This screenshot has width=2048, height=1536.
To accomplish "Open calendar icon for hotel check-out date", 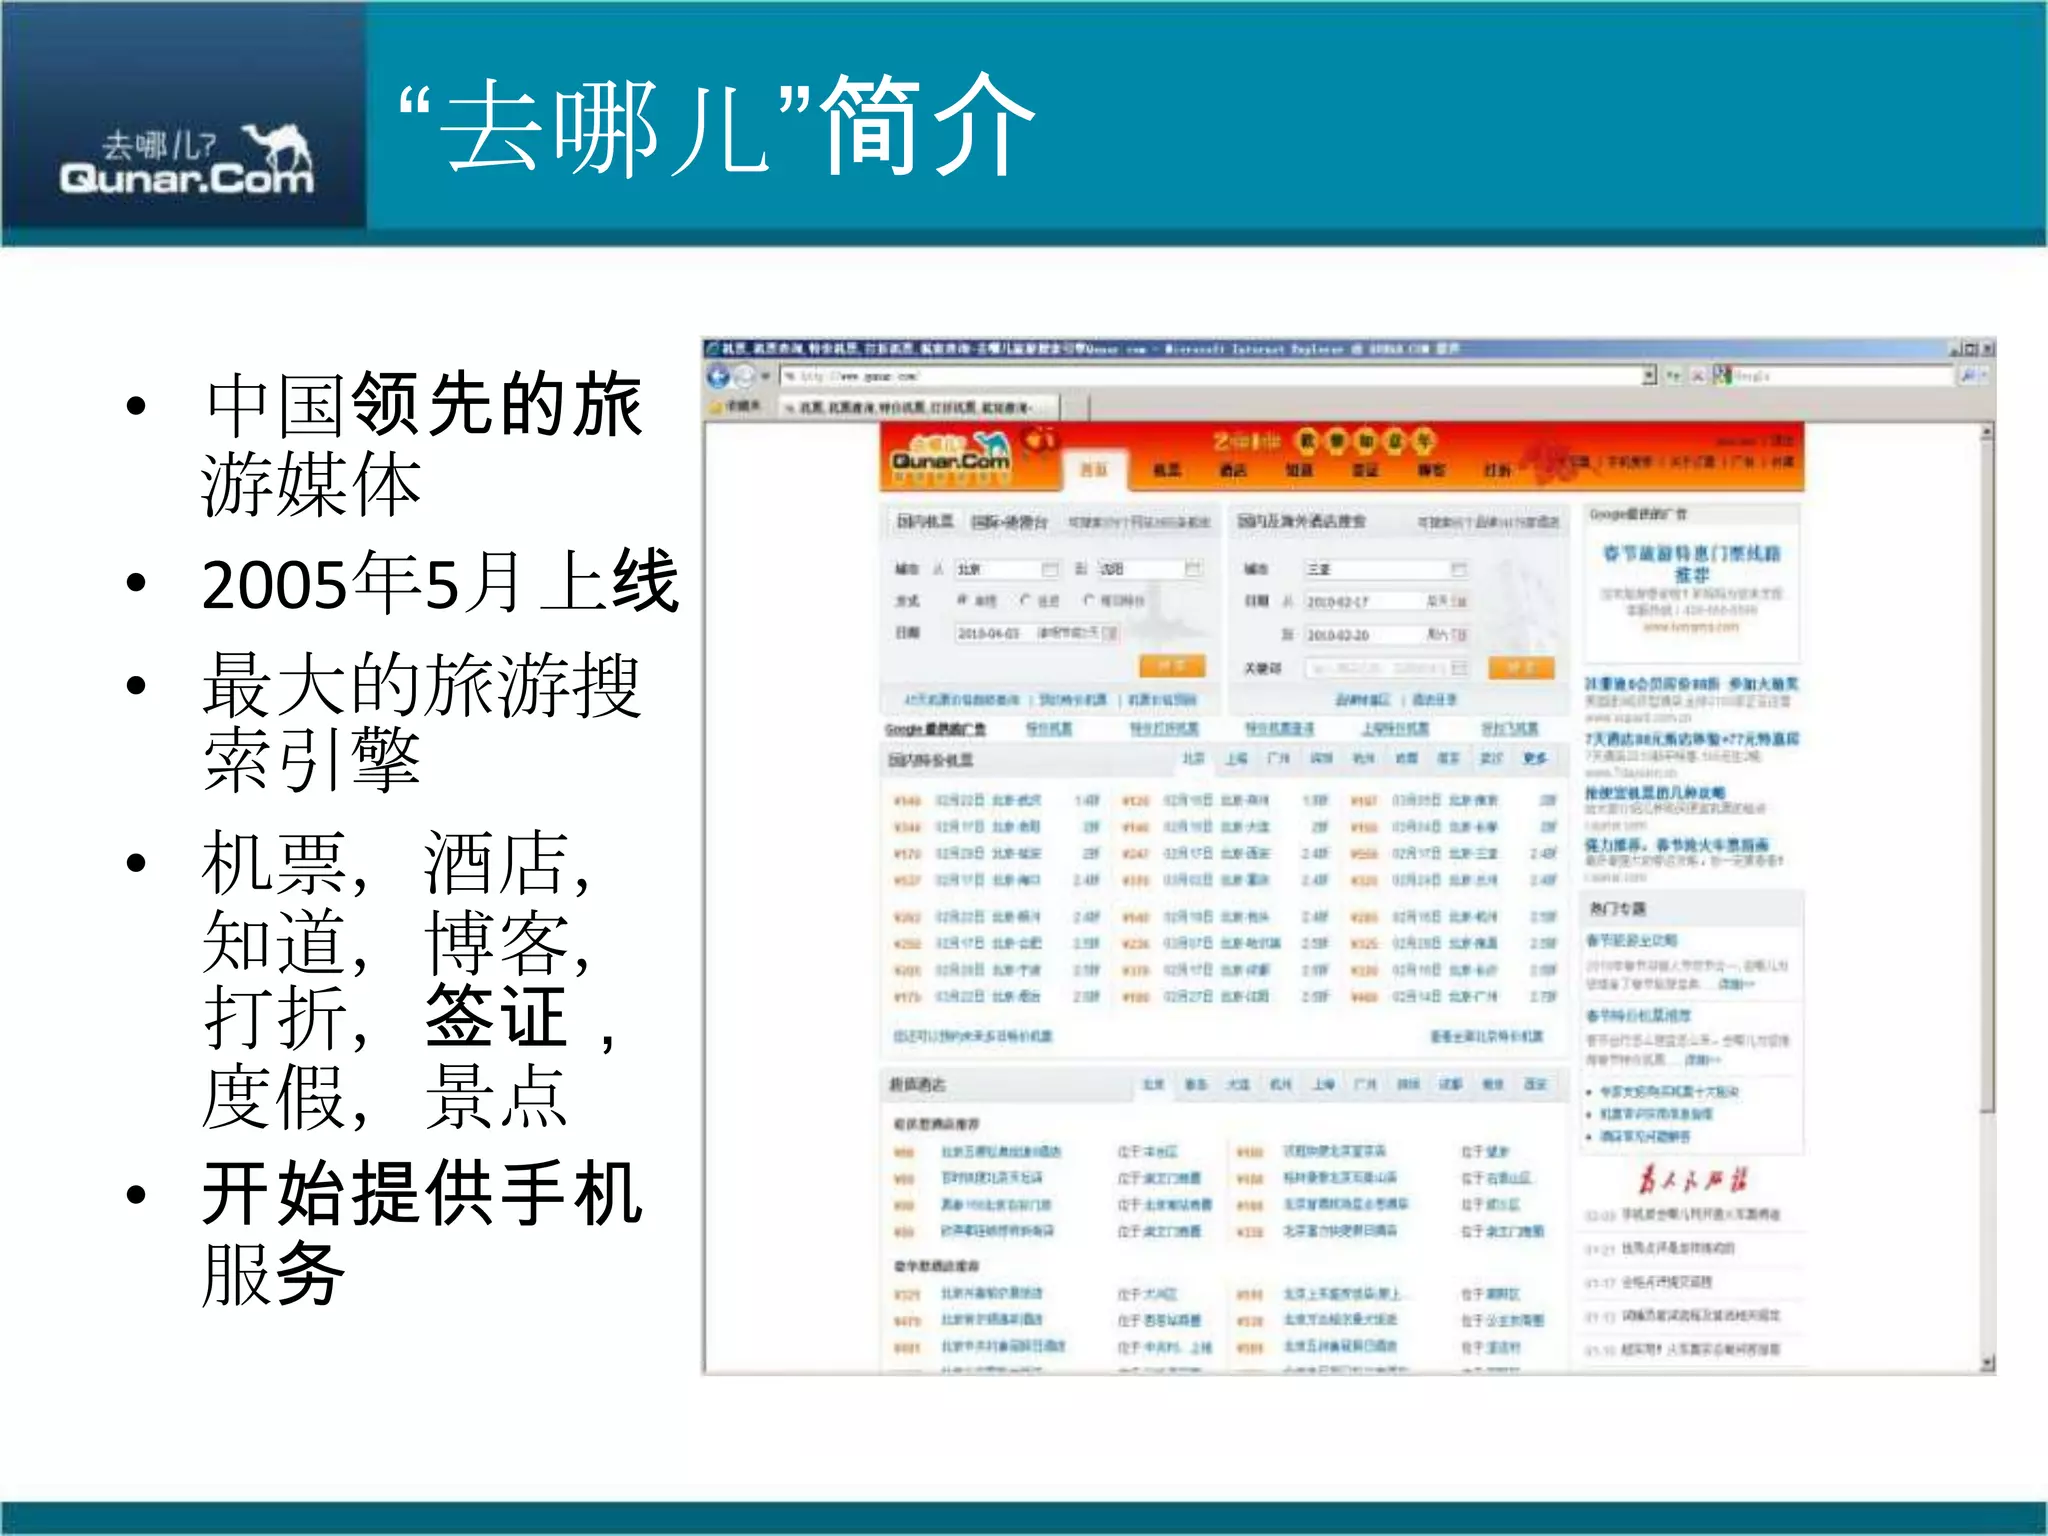I will click(1459, 635).
